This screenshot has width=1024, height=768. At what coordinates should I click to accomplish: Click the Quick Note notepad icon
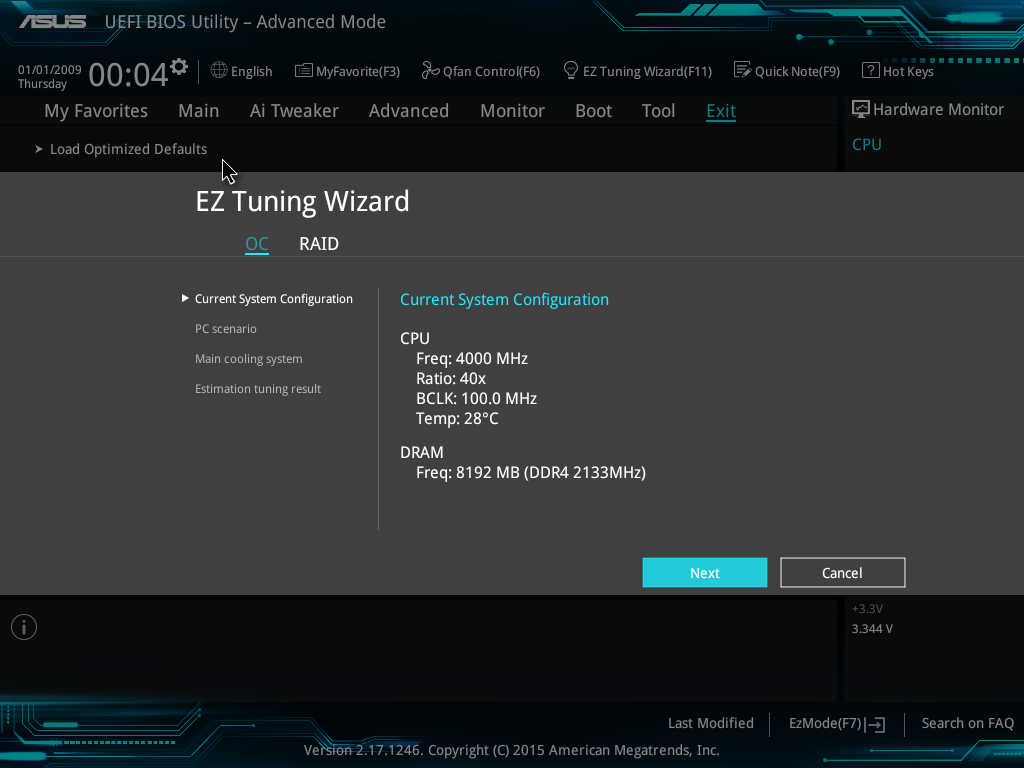point(743,71)
